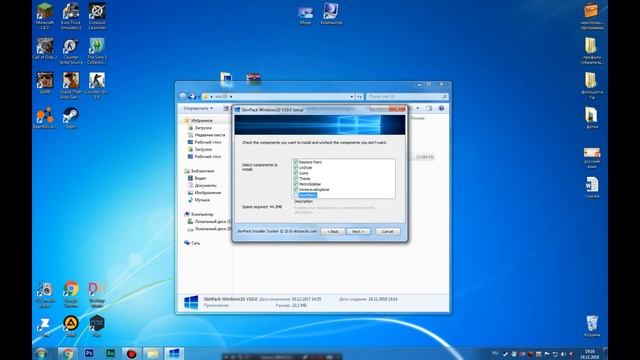Click the SkinPack thumbnail in details pane
Image resolution: width=640 pixels, height=360 pixels.
pyautogui.click(x=191, y=302)
